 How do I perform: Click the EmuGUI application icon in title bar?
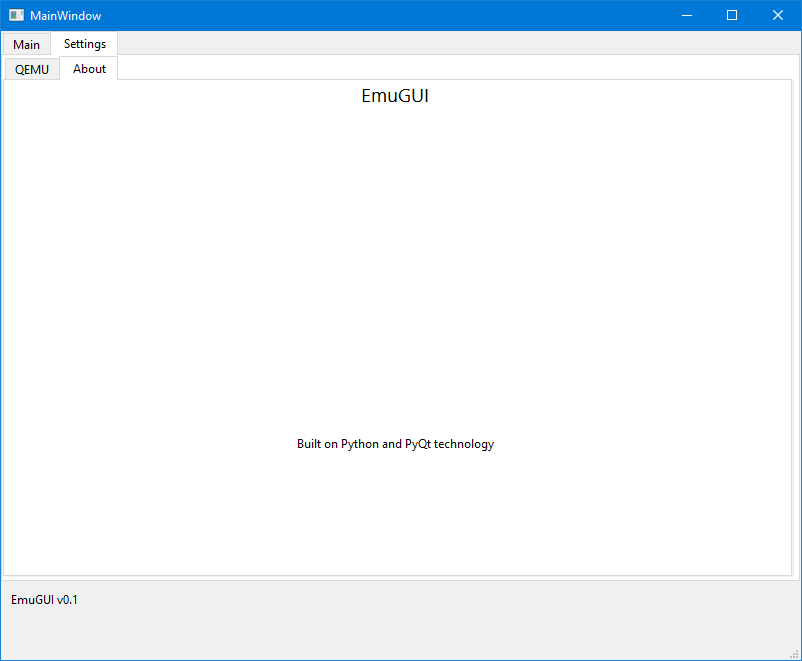[14, 14]
